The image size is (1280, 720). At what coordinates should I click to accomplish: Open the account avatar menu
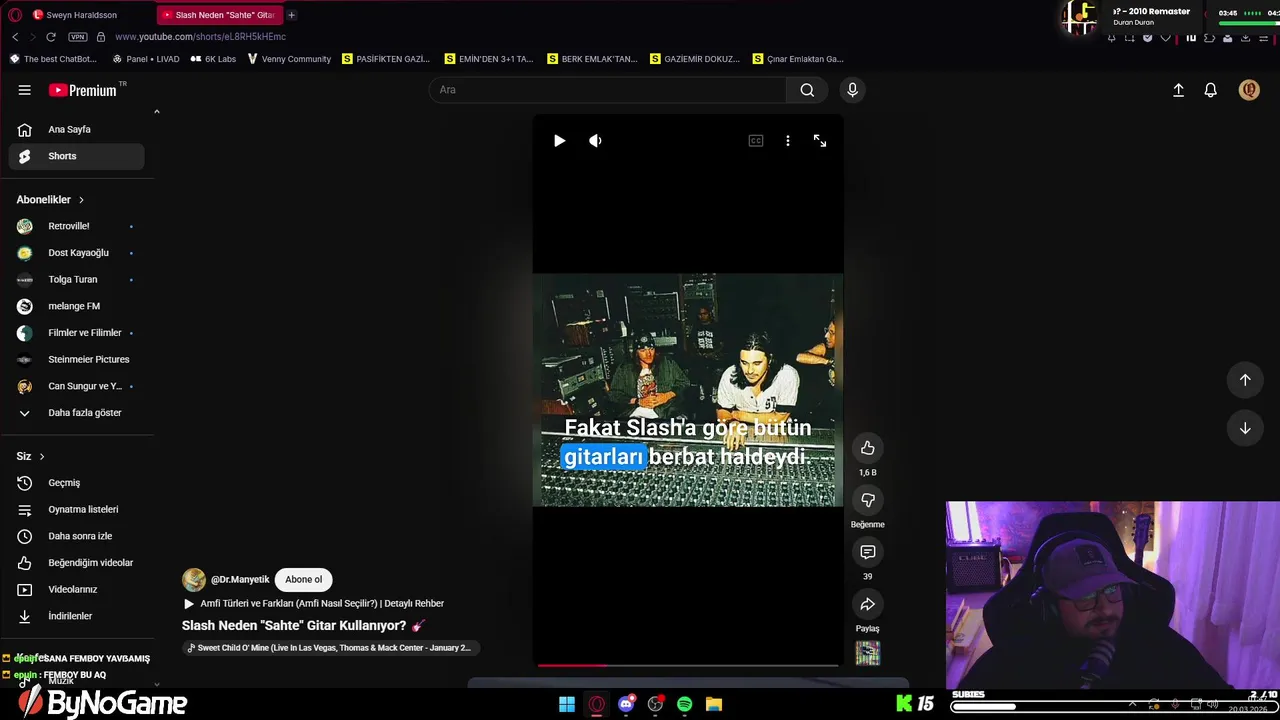[x=1249, y=90]
